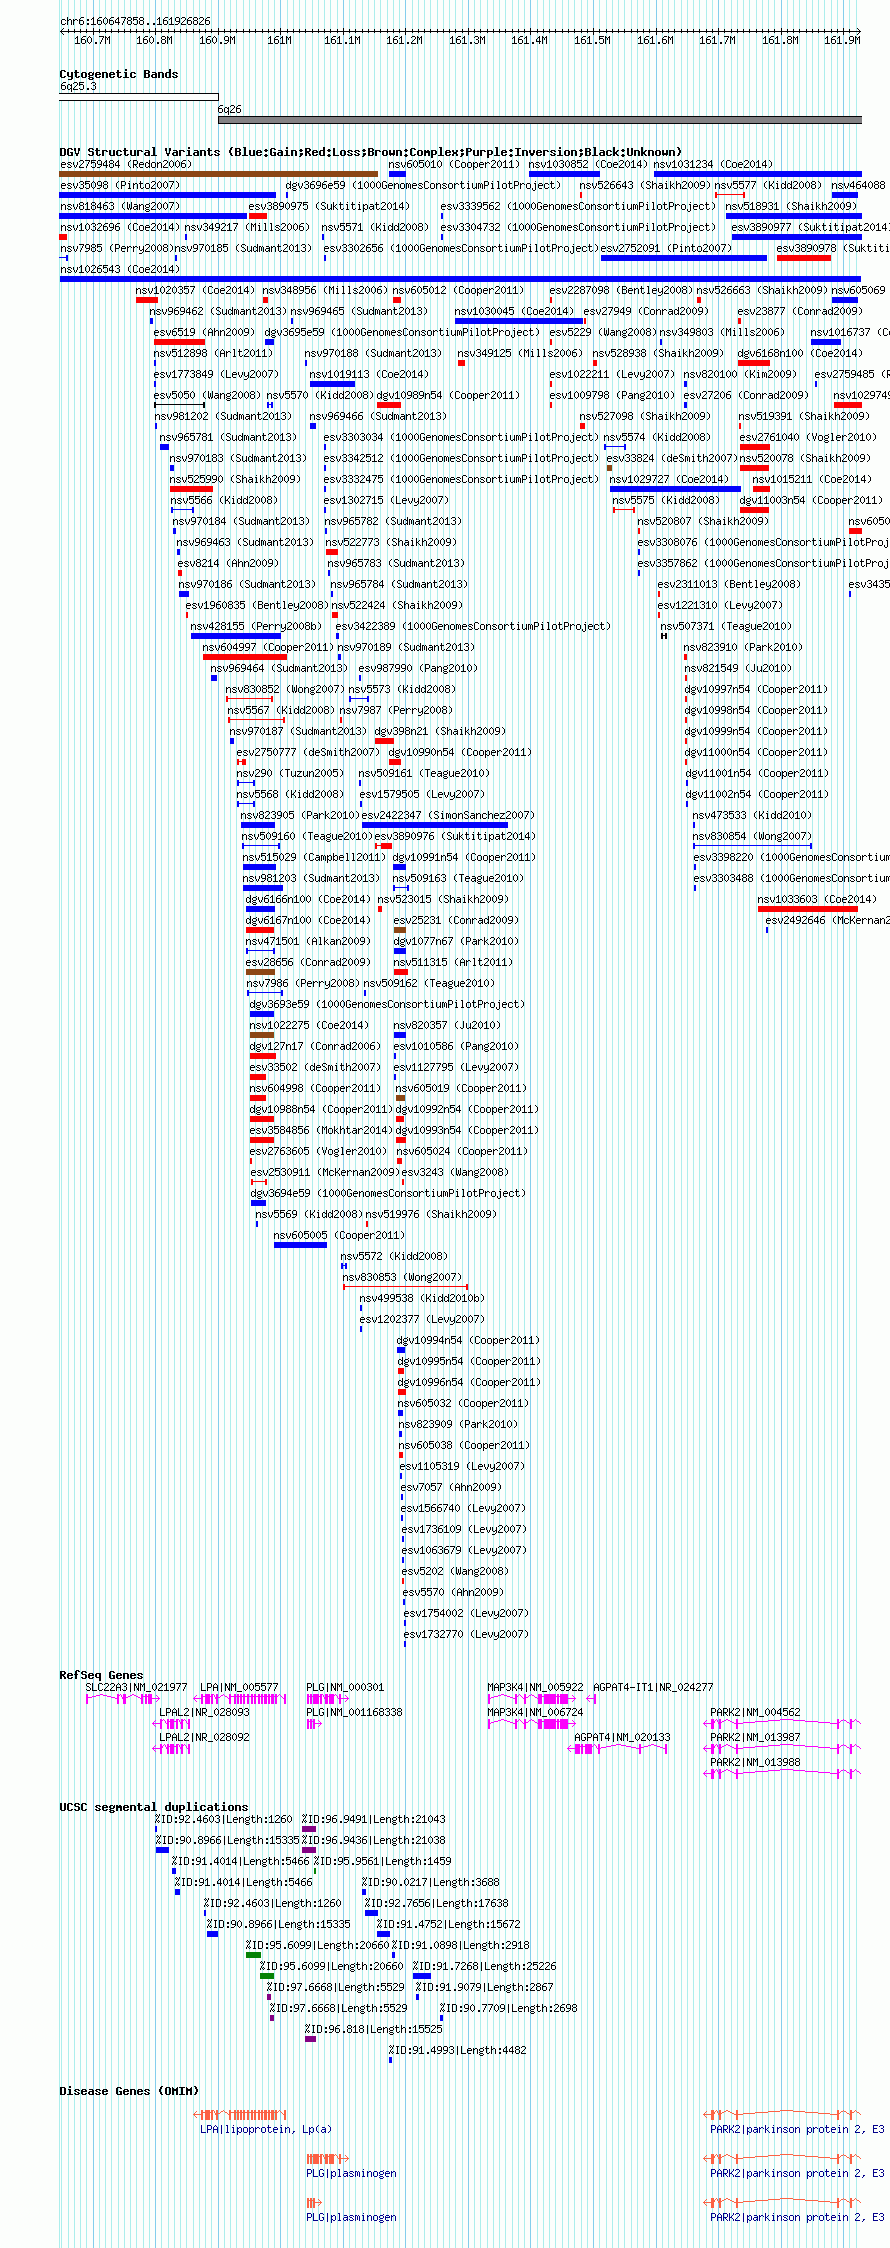The height and width of the screenshot is (2248, 890).
Task: Click duplication %ID:90.0217|Length:3688
Action: [x=430, y=1882]
